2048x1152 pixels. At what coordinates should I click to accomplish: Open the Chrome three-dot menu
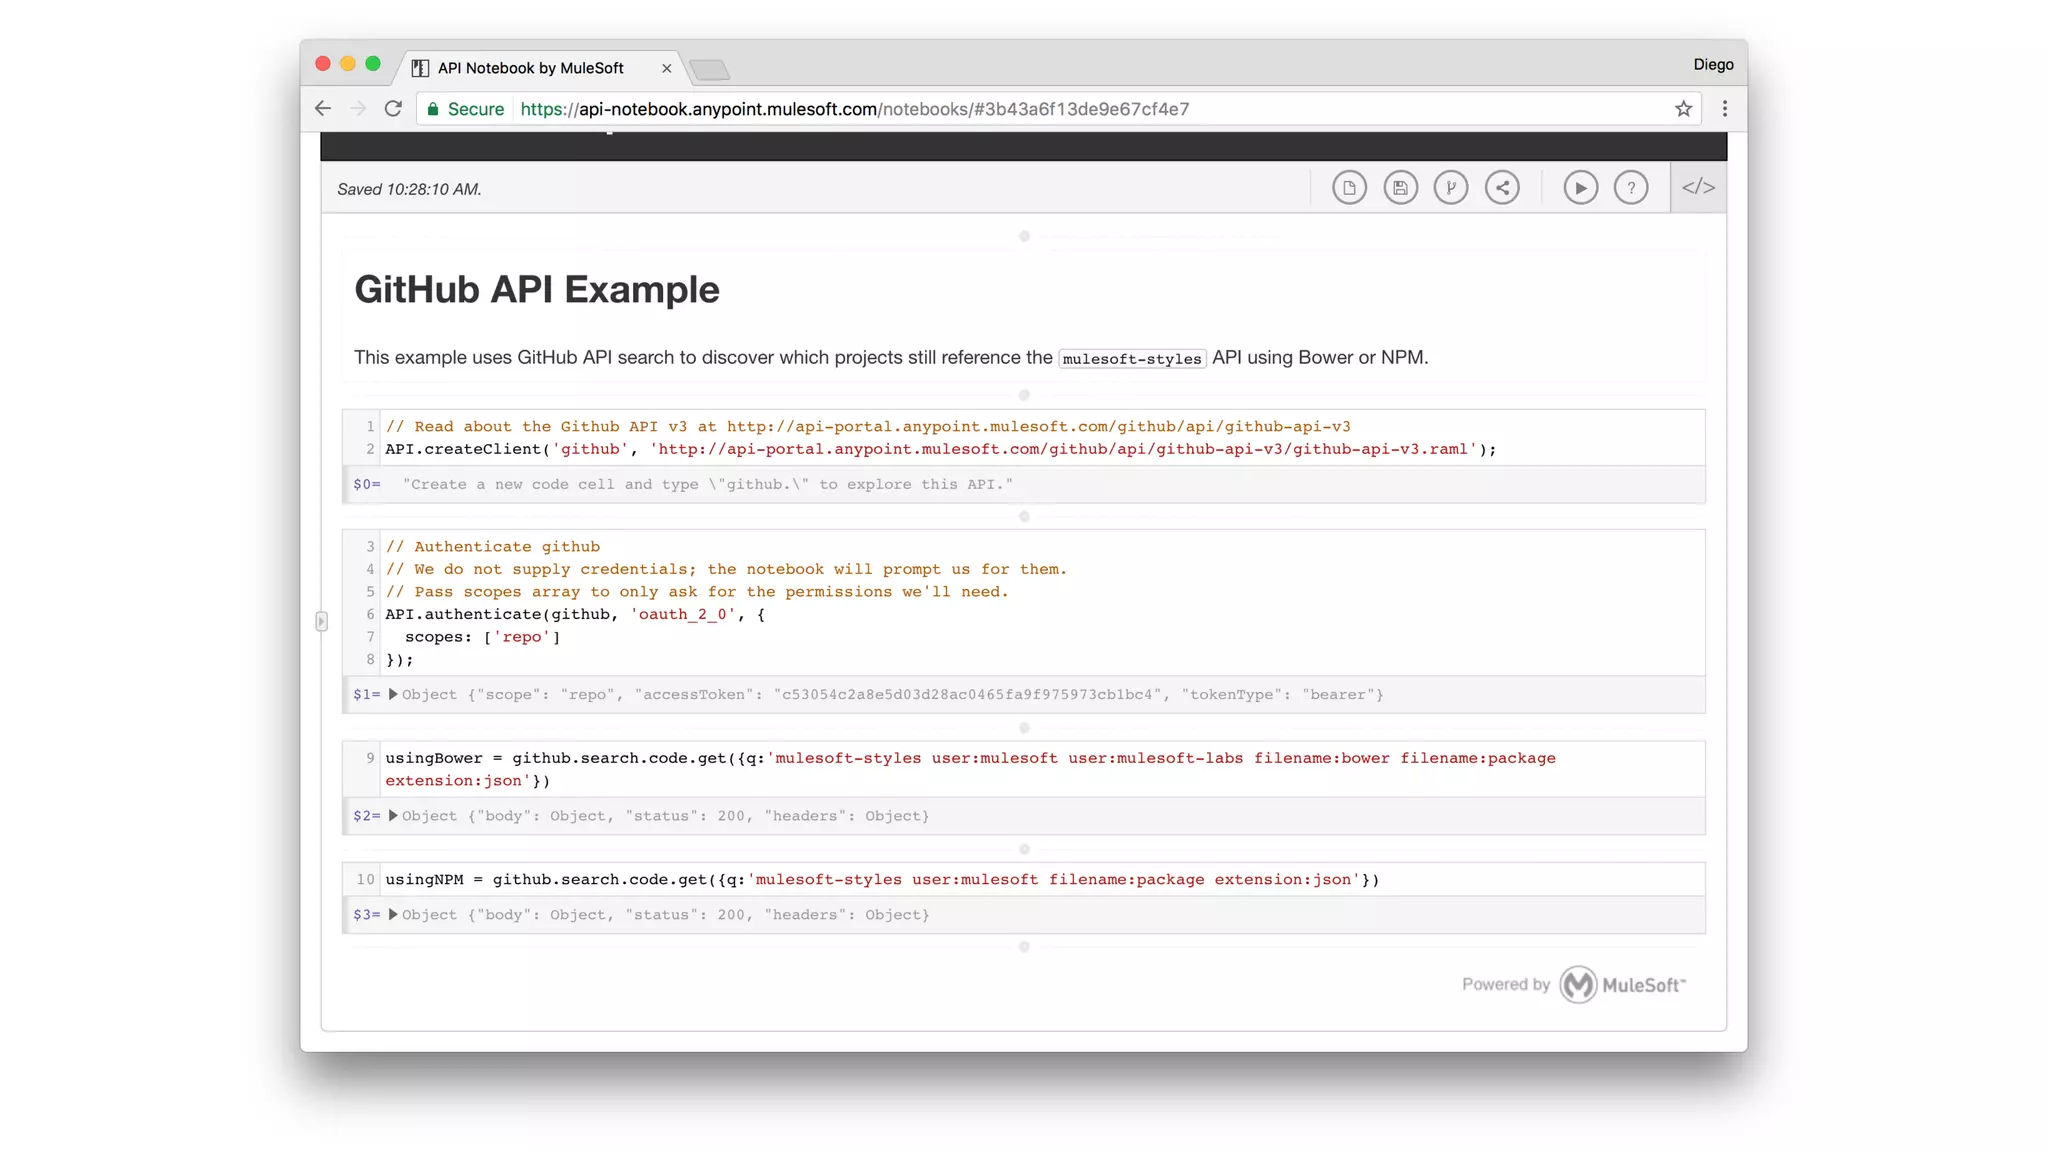point(1725,109)
